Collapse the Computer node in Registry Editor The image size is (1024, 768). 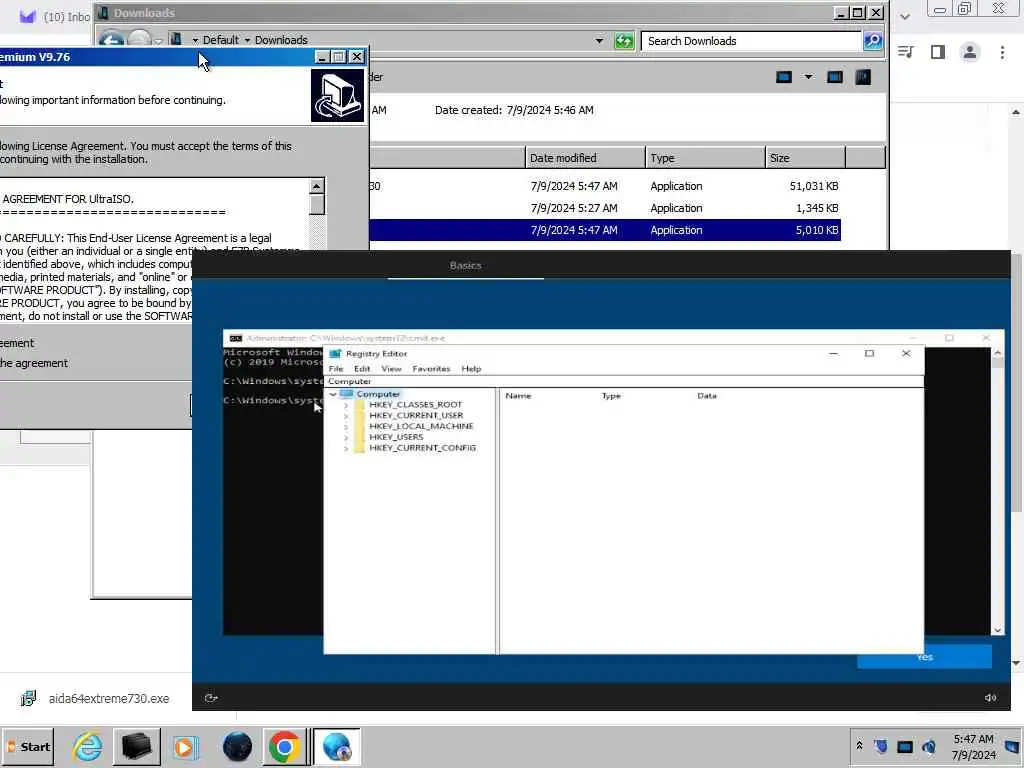333,394
